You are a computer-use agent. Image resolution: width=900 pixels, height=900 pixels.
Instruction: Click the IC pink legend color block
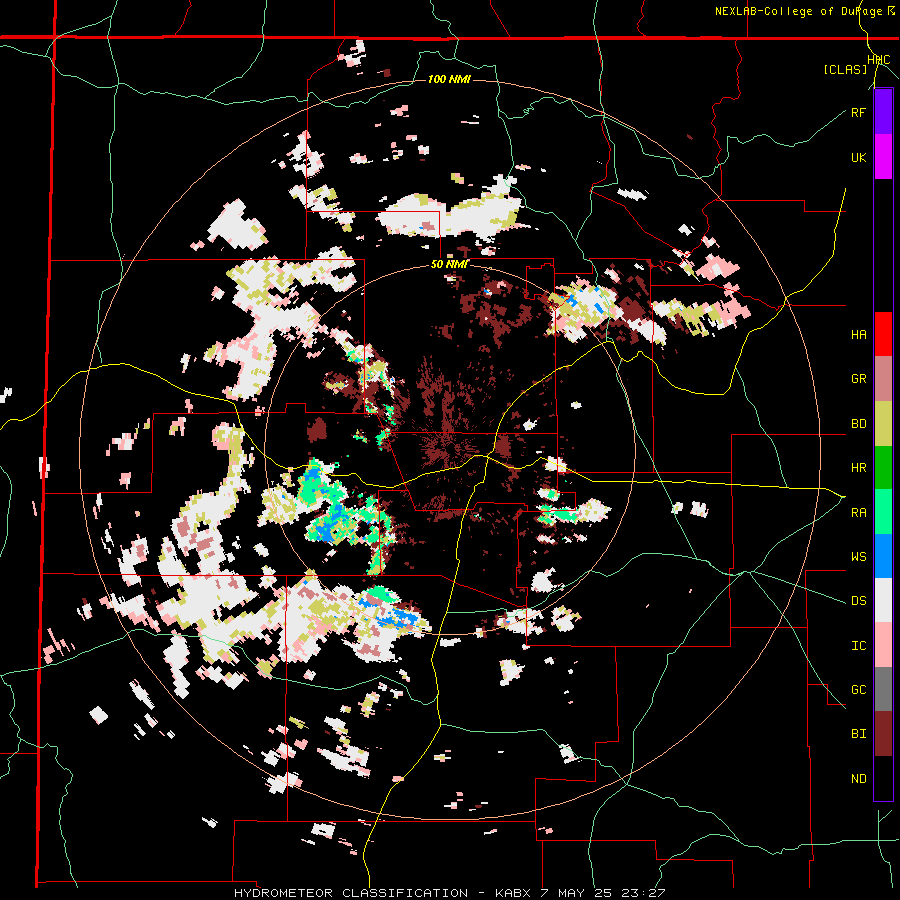point(883,645)
